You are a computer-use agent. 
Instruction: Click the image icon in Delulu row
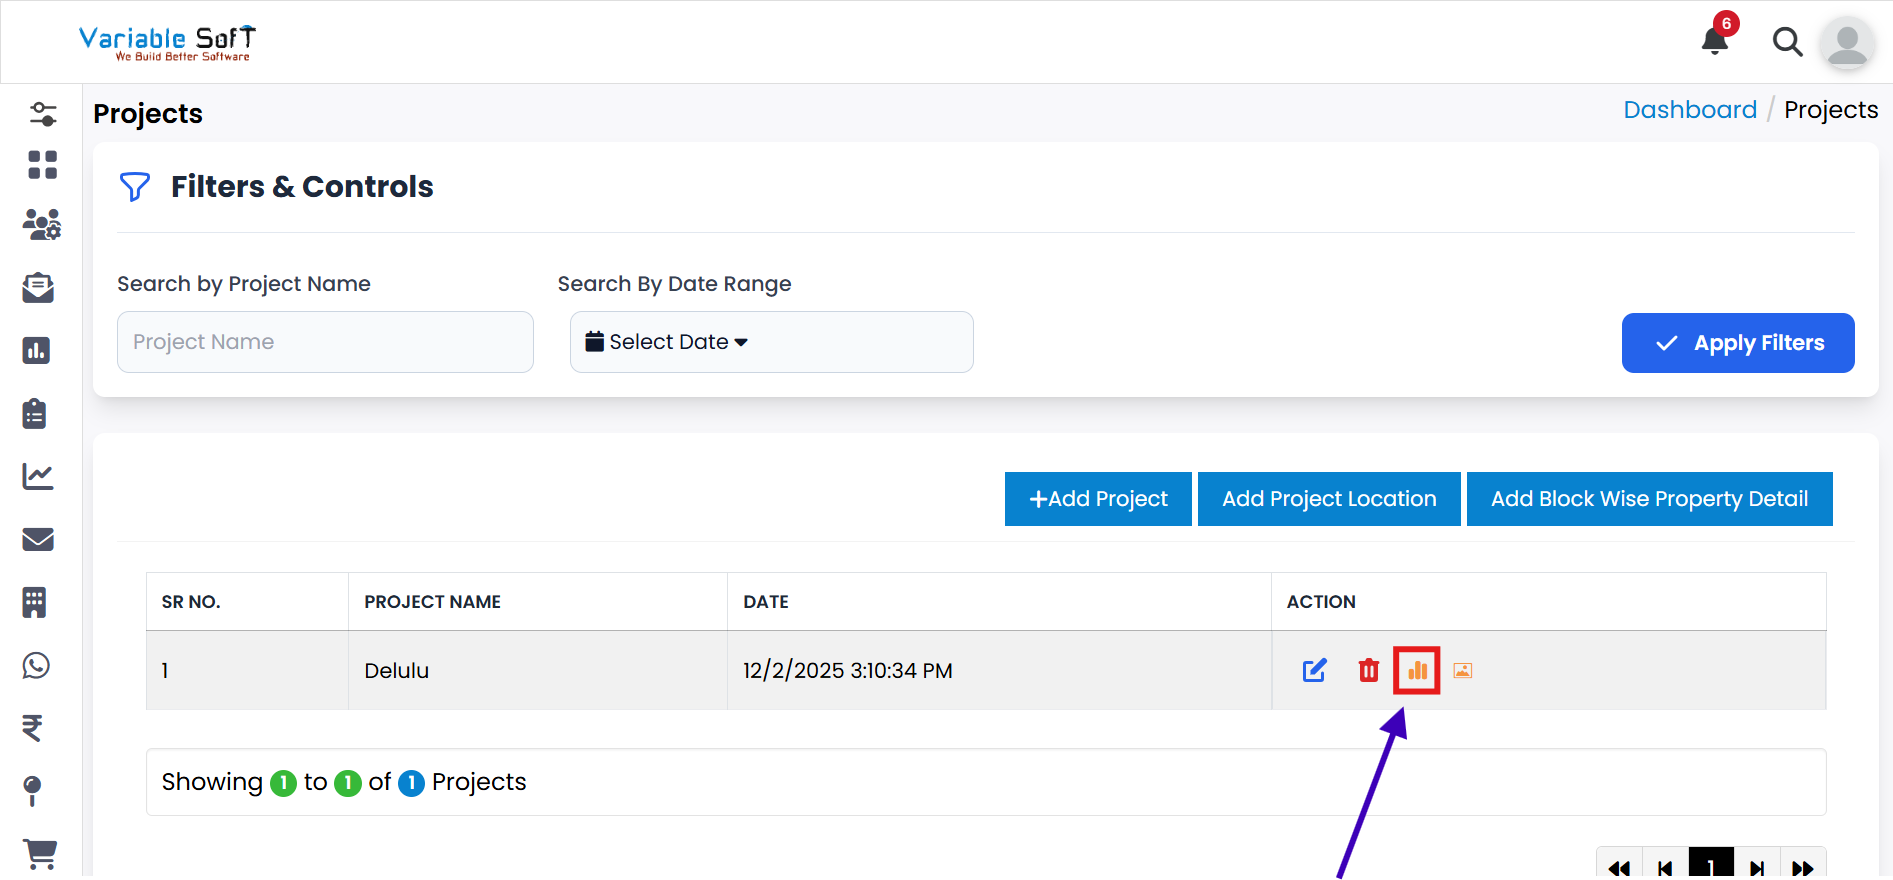(x=1462, y=670)
